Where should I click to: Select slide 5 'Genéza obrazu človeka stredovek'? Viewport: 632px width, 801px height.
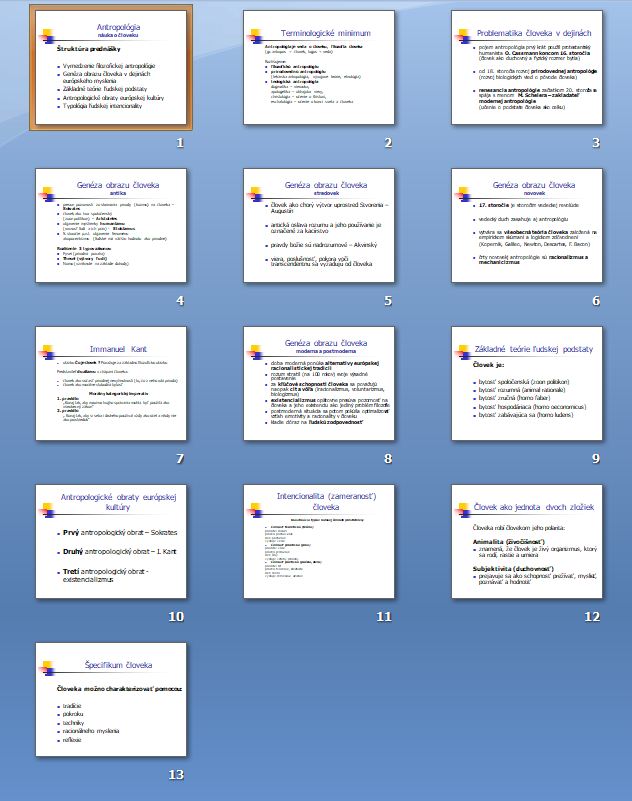[319, 225]
